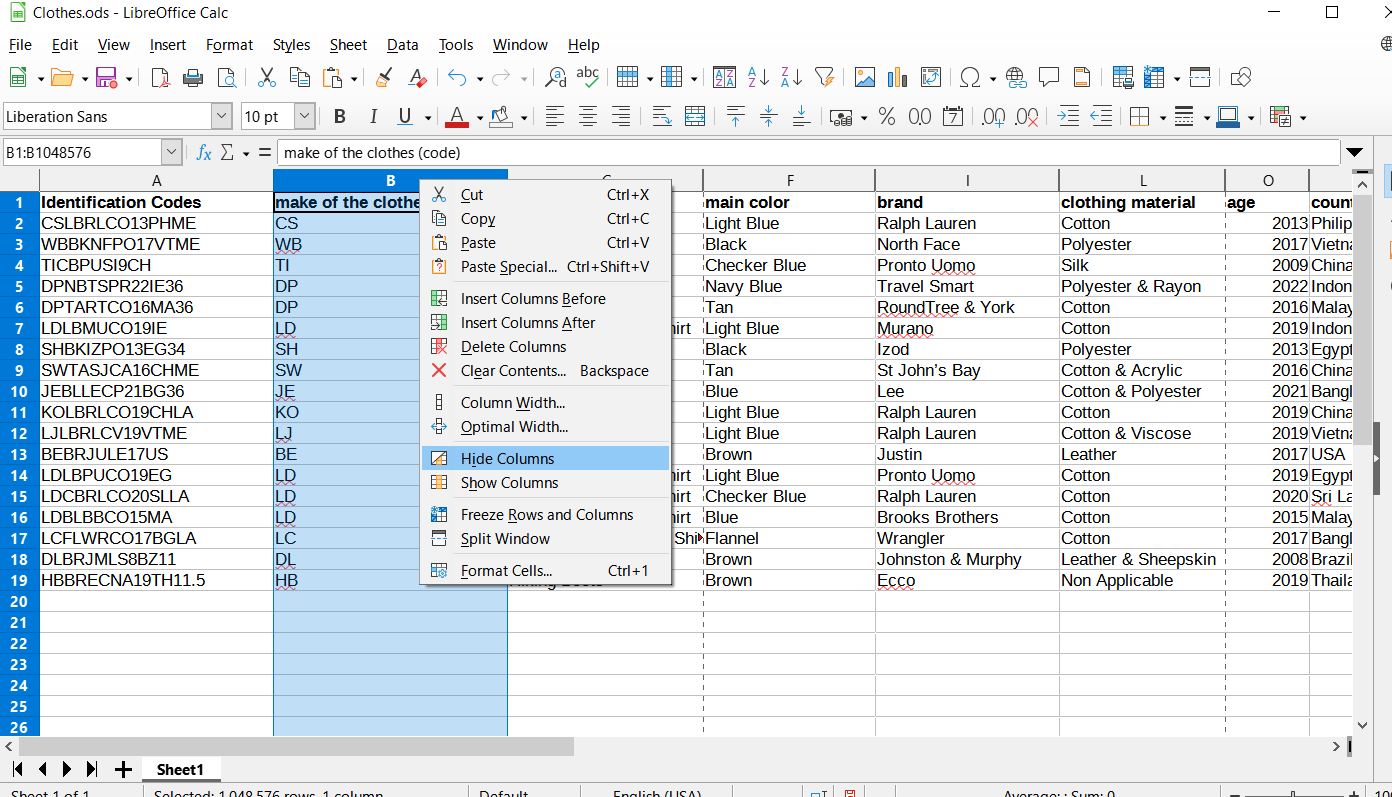Toggle bold formatting
Screen dimensions: 1392x797
click(x=340, y=117)
